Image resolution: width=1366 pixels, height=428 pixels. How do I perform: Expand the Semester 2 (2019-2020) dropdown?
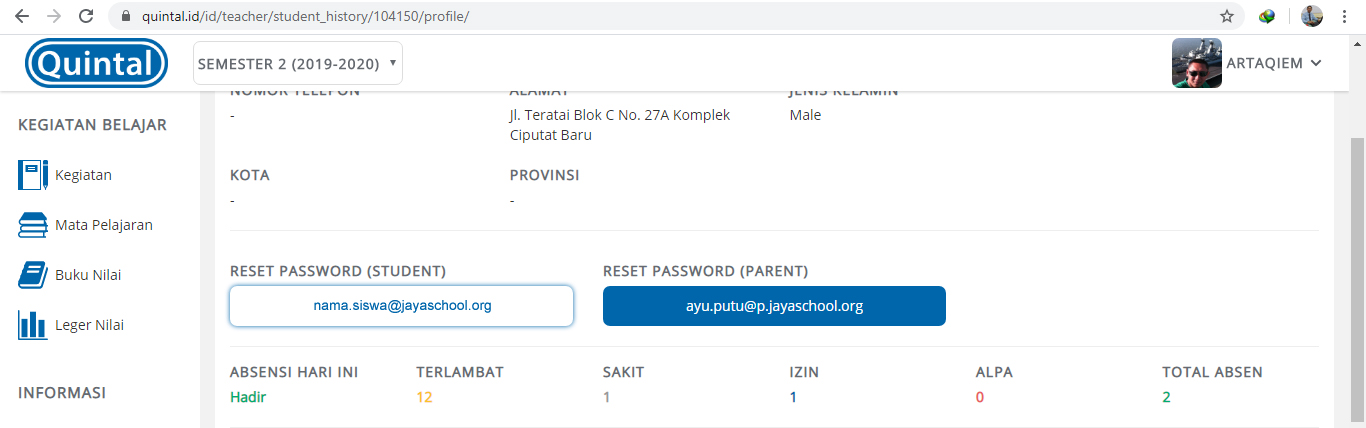click(x=298, y=63)
